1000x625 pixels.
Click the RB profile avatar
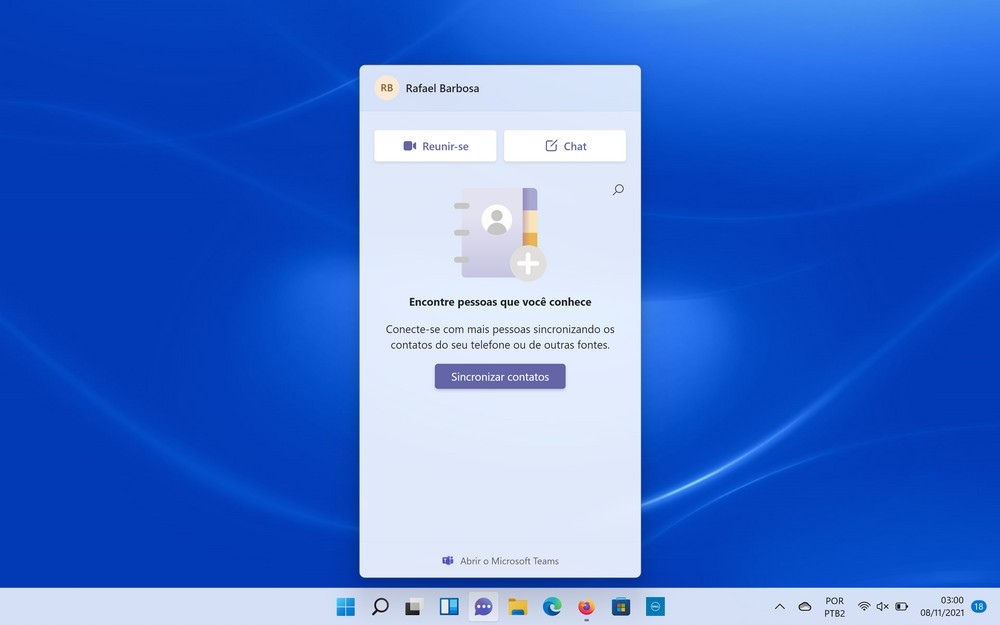pyautogui.click(x=386, y=88)
